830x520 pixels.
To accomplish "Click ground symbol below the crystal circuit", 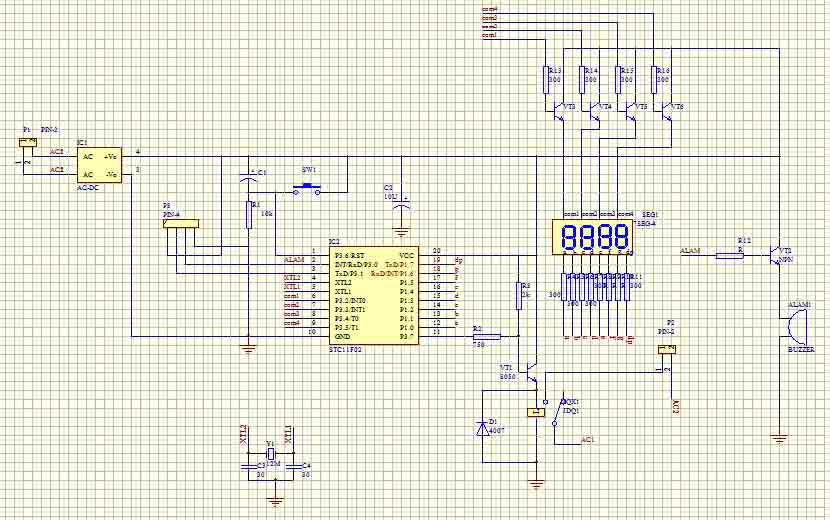I will point(275,501).
